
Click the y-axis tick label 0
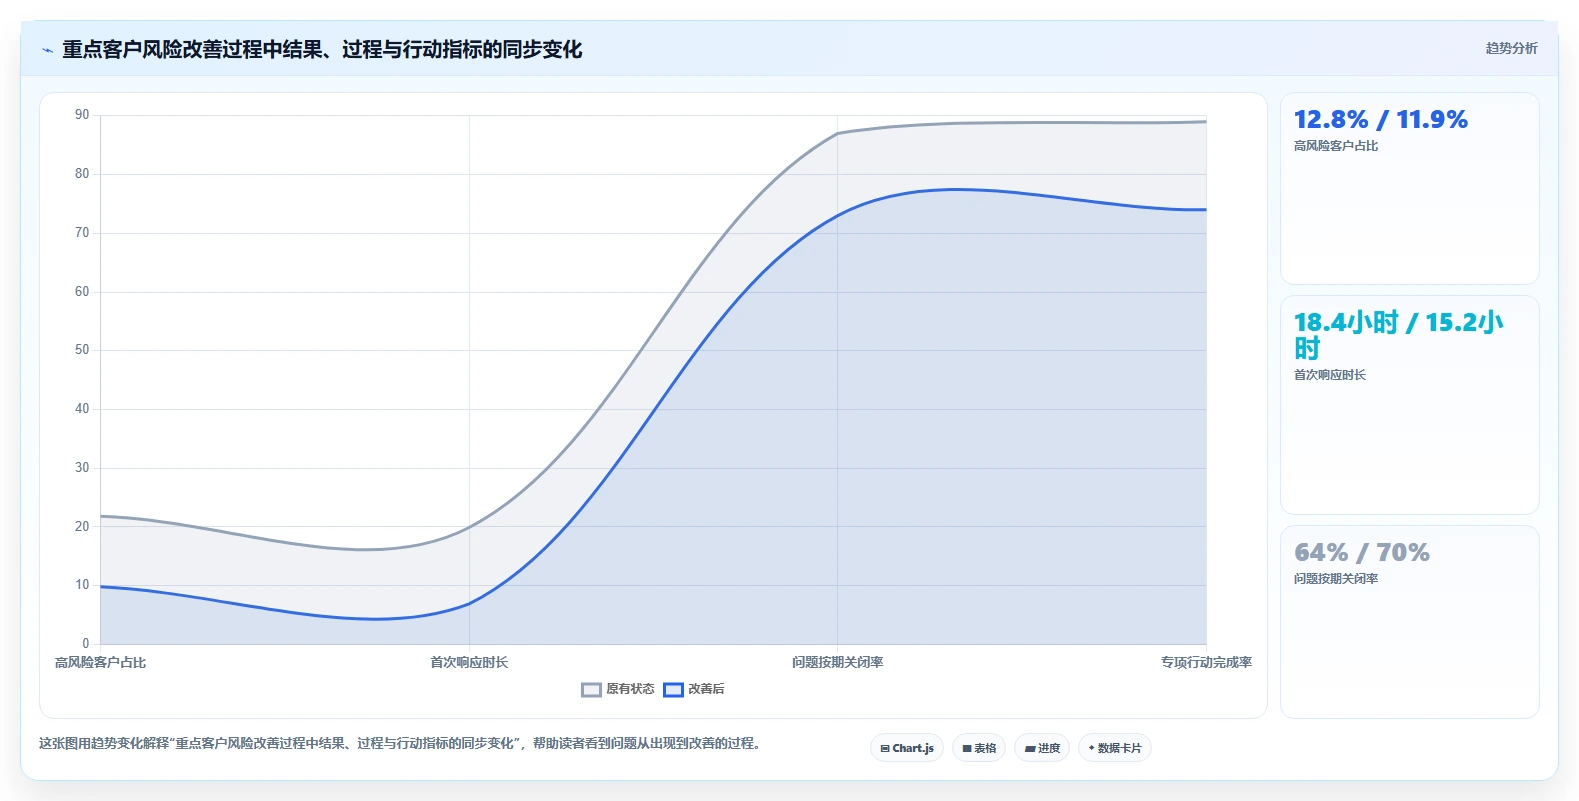86,644
